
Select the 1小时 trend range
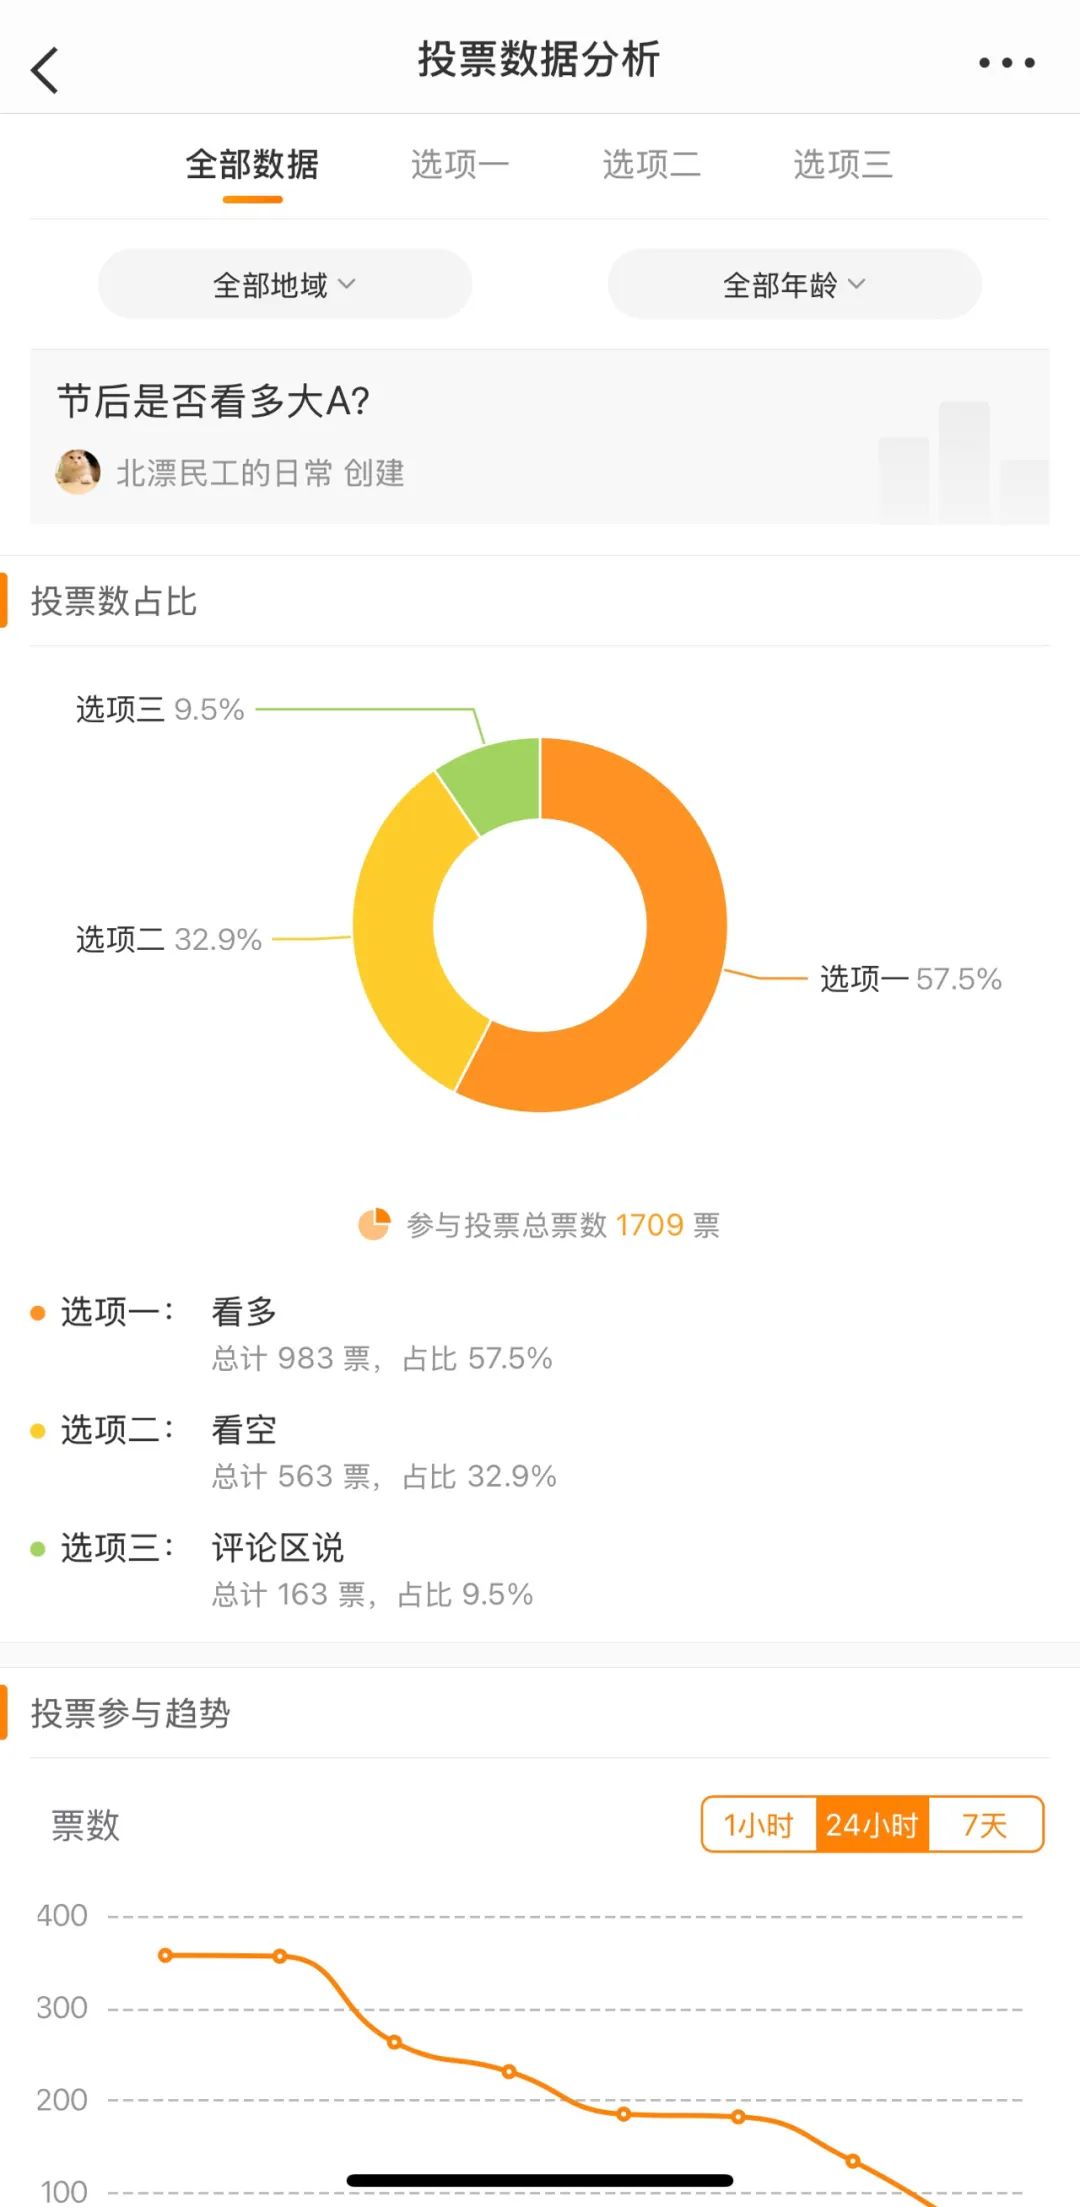click(x=759, y=1825)
